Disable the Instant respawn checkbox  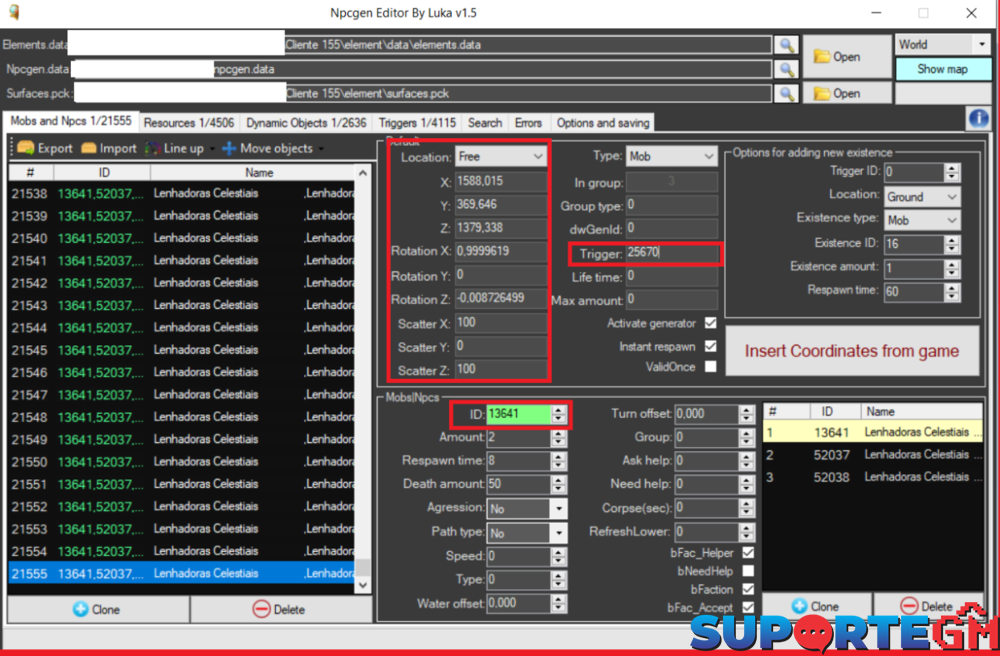click(x=710, y=346)
